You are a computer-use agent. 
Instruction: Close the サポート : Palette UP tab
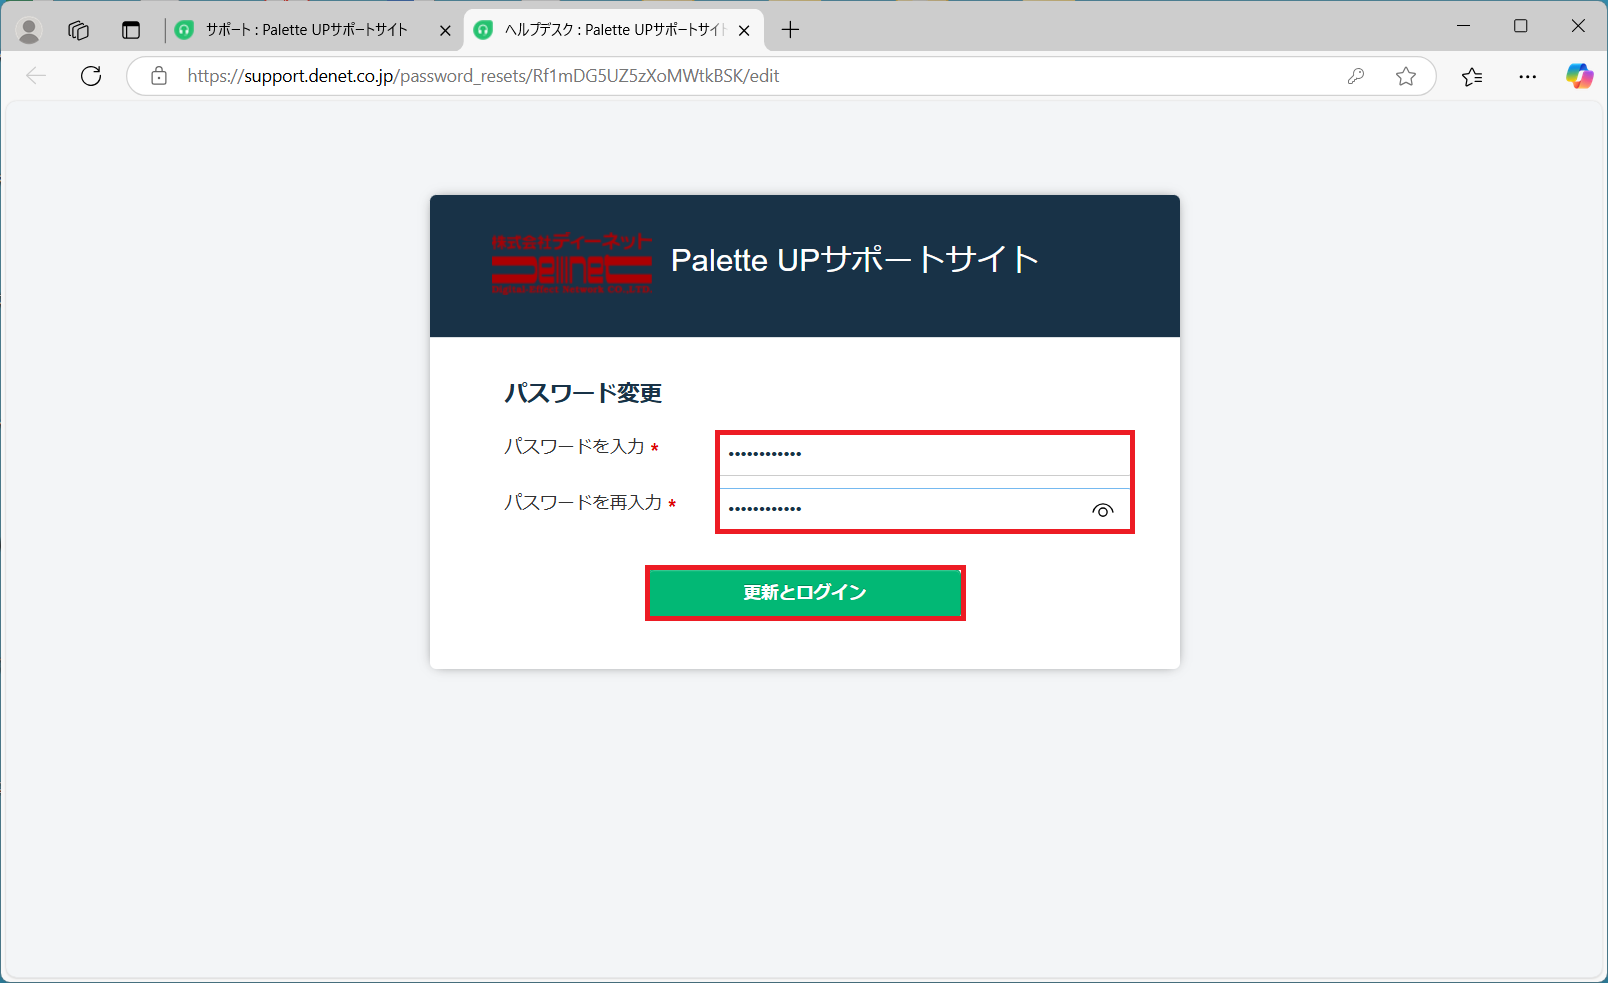(445, 31)
